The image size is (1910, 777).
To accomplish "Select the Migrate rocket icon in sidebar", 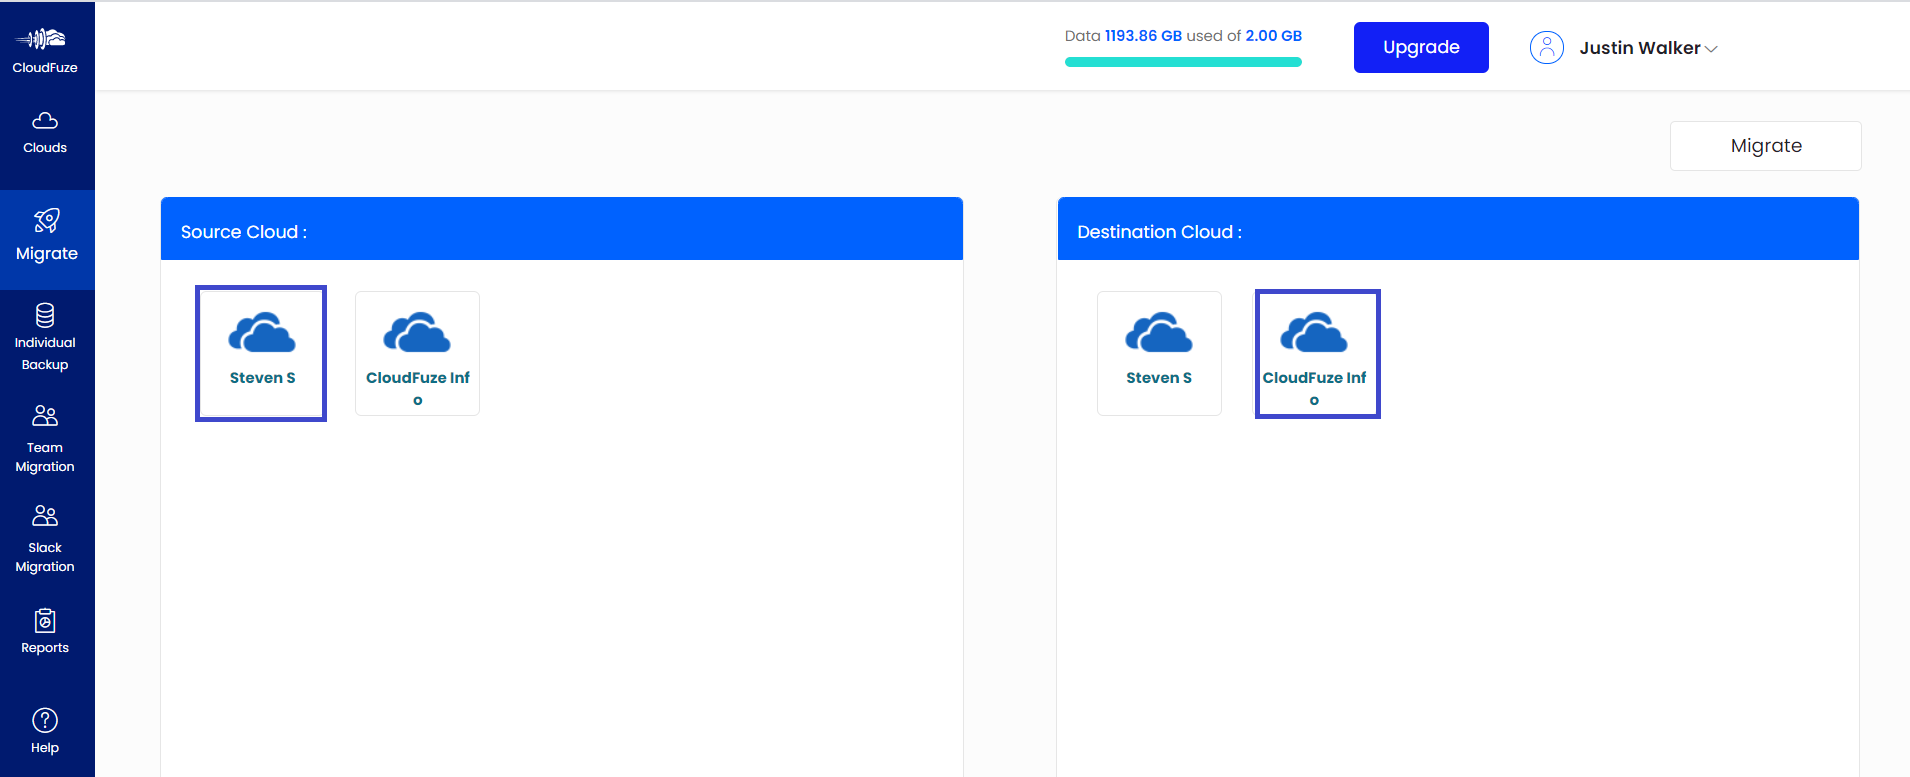I will pos(46,220).
